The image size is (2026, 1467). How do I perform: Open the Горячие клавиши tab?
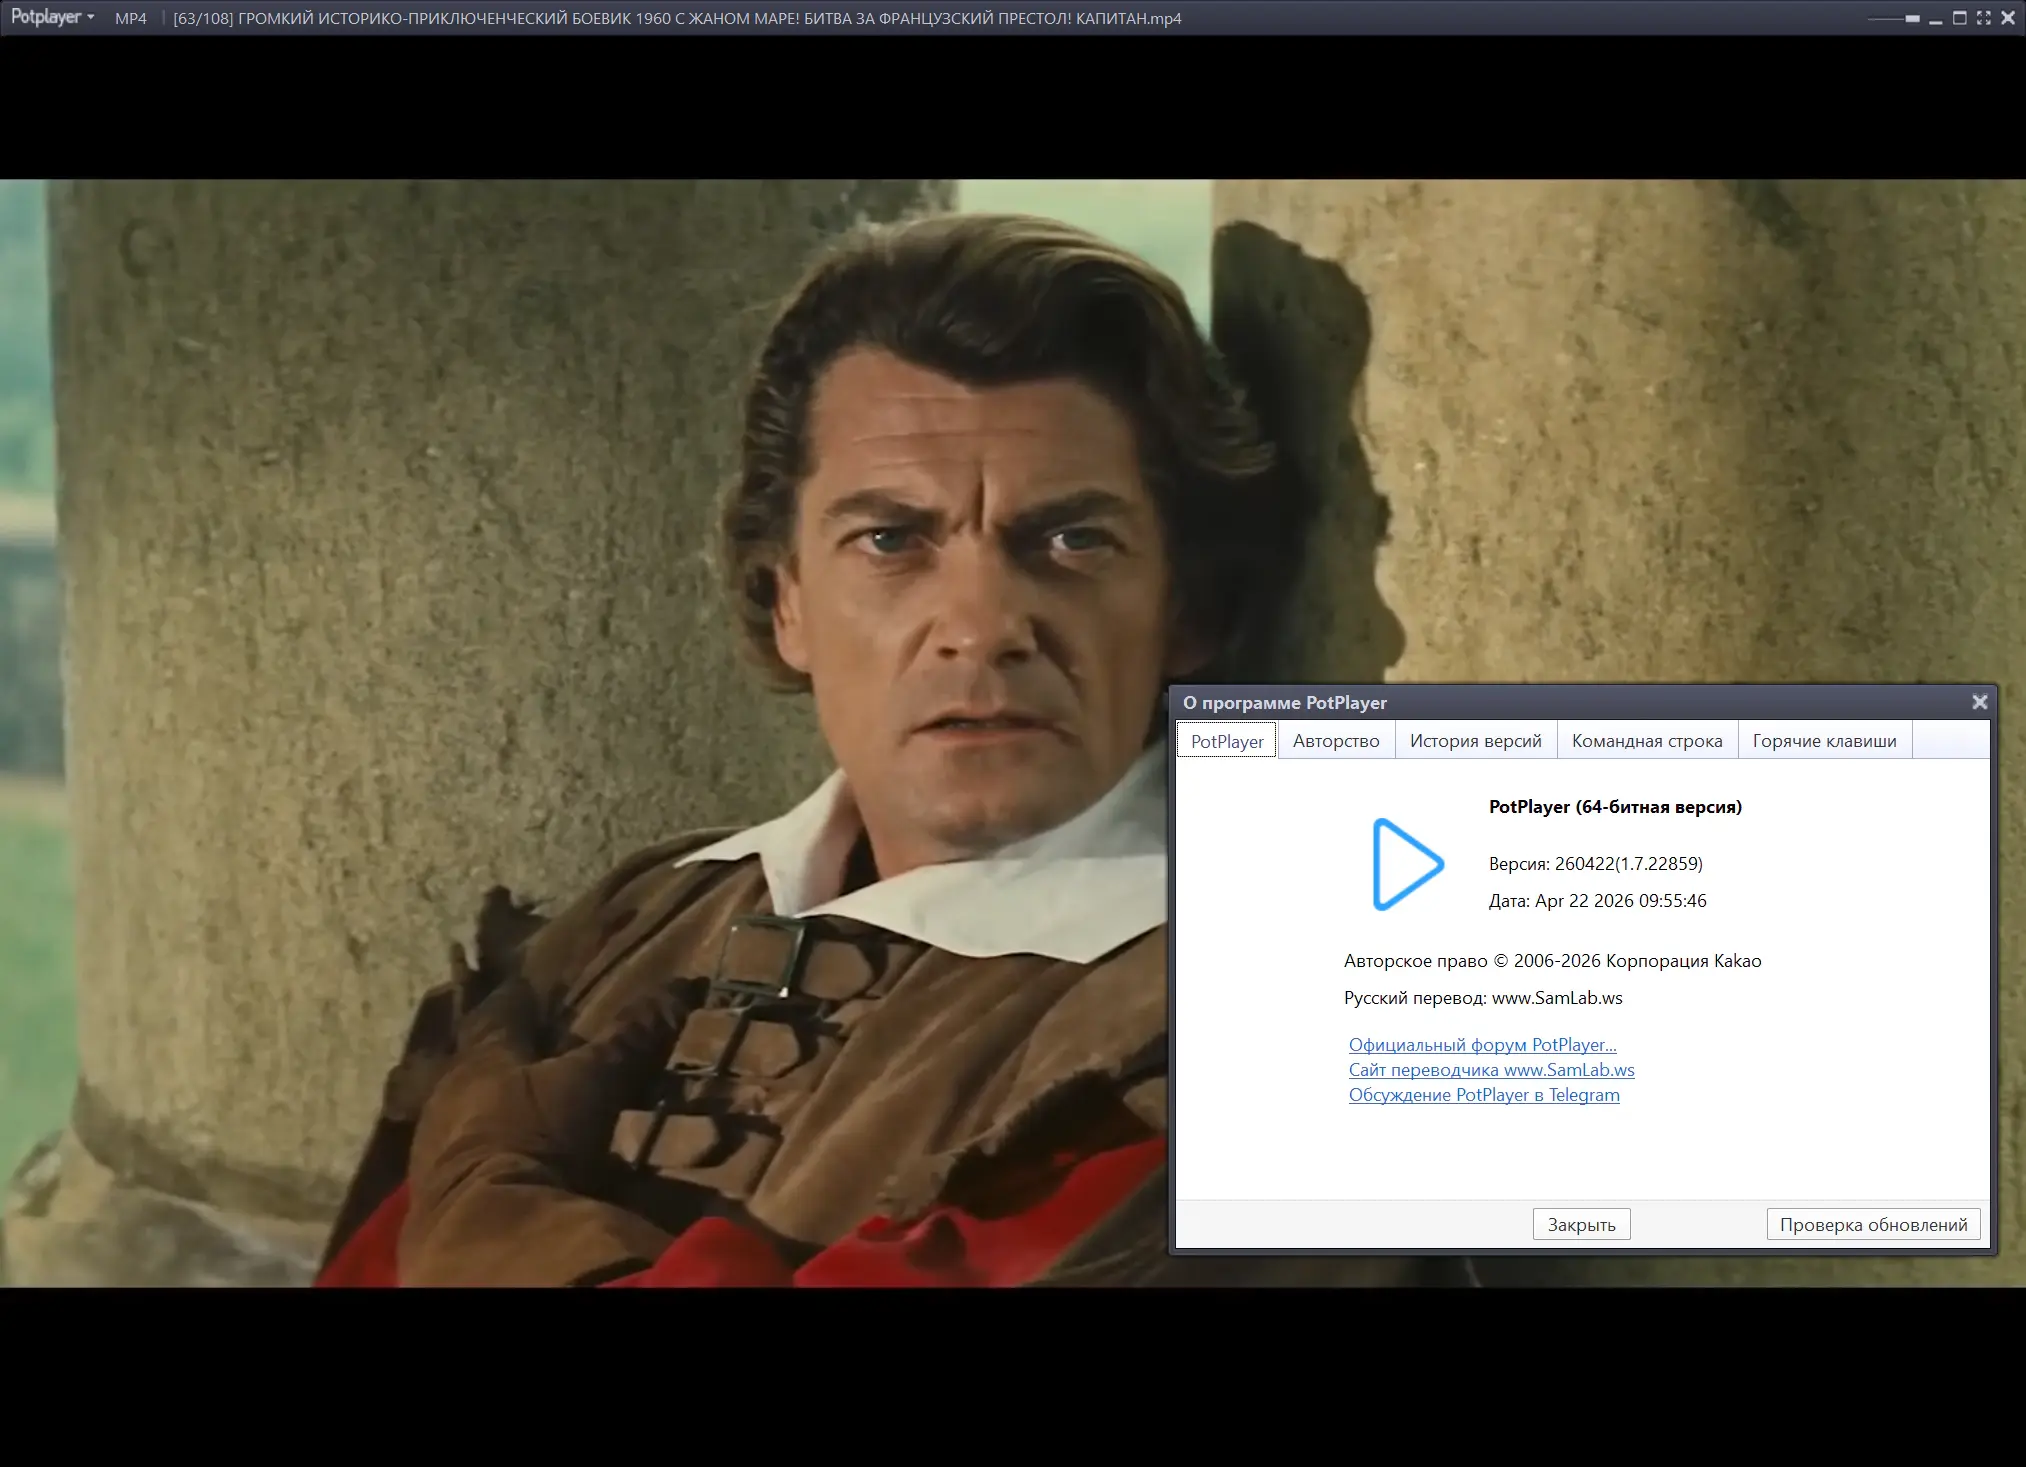1824,741
